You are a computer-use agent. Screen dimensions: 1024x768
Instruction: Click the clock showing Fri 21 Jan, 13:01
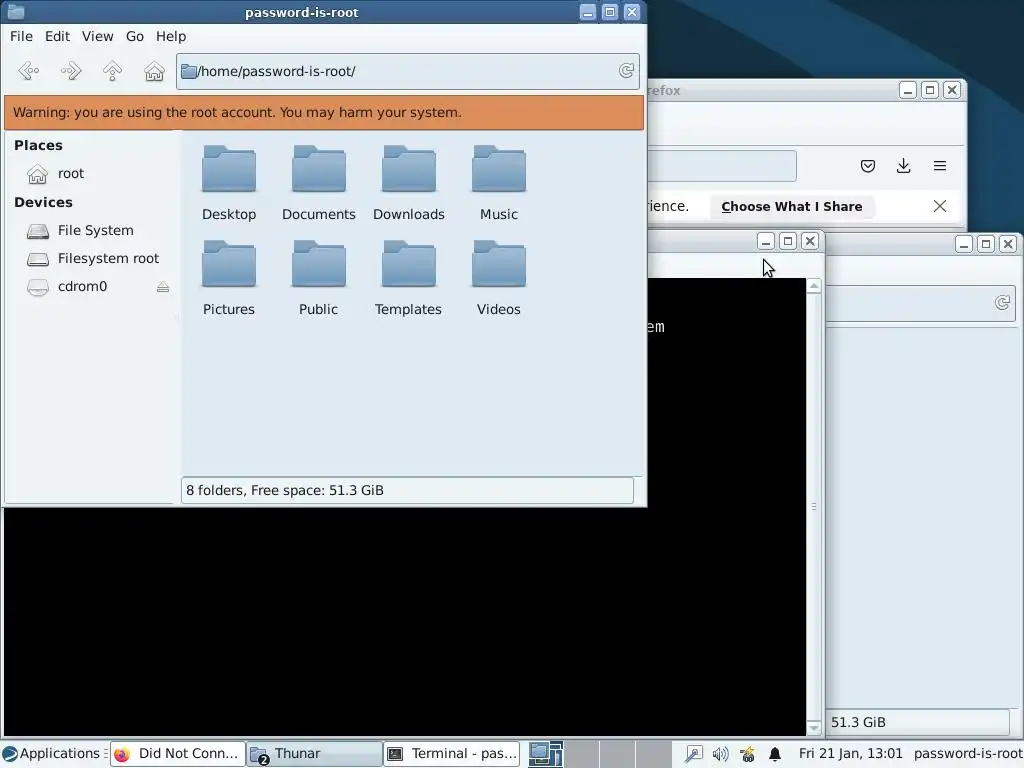(x=850, y=754)
